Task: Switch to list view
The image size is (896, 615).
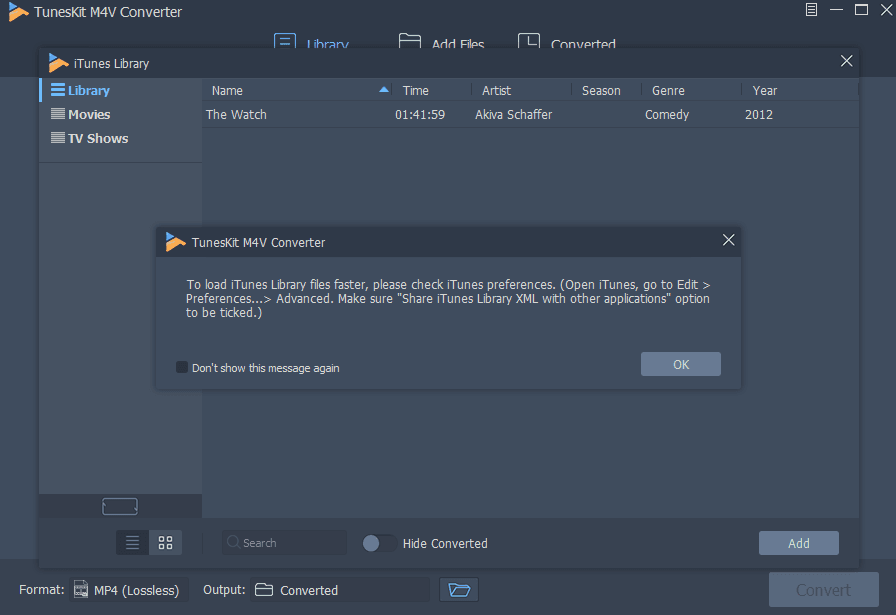Action: tap(133, 542)
